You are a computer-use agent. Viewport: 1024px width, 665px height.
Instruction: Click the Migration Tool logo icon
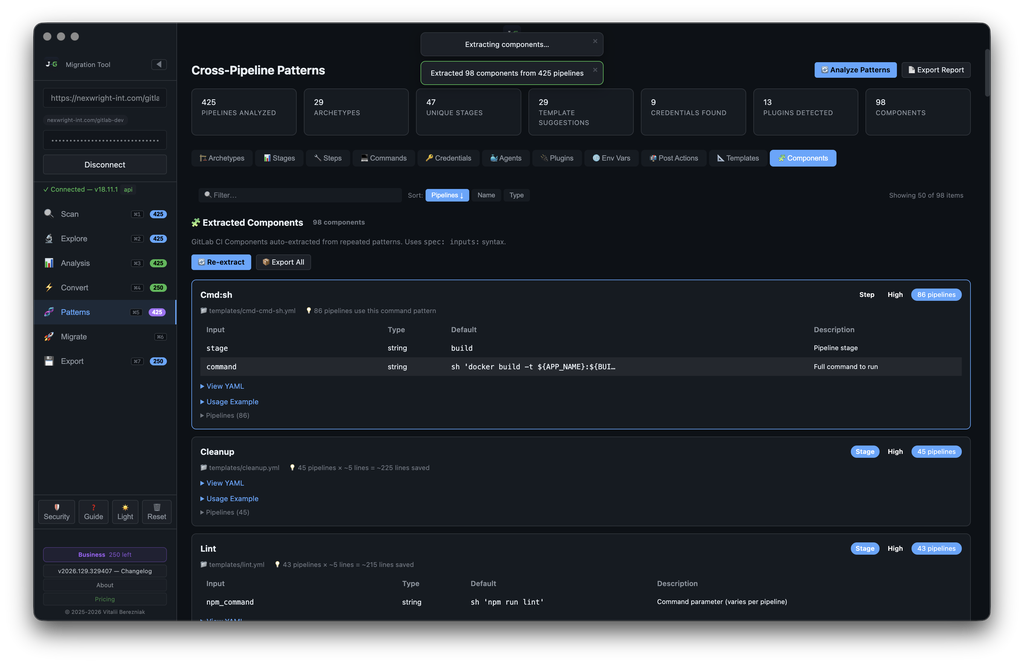click(52, 64)
